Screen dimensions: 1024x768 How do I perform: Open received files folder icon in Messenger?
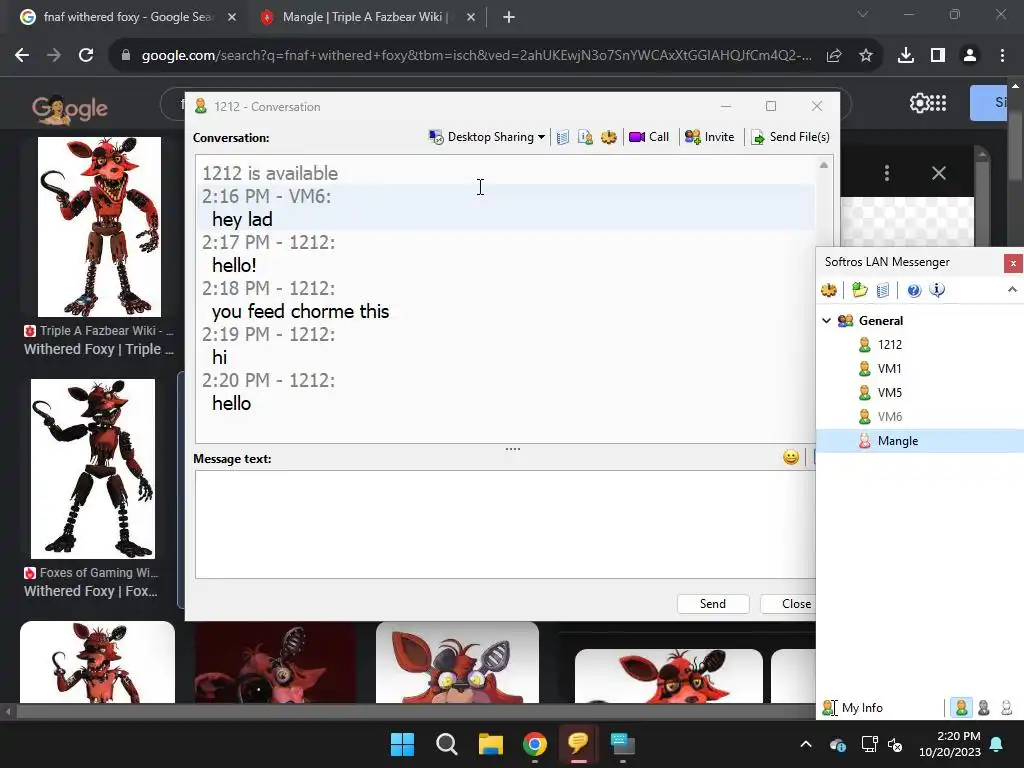click(x=859, y=290)
